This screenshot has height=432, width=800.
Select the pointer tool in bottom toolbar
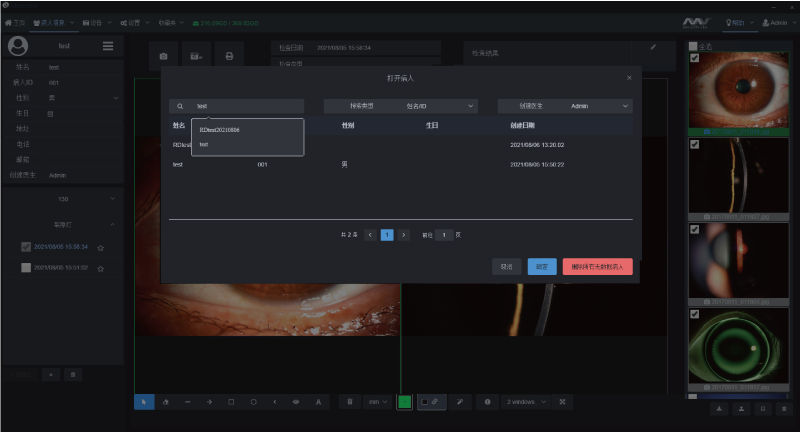point(144,402)
